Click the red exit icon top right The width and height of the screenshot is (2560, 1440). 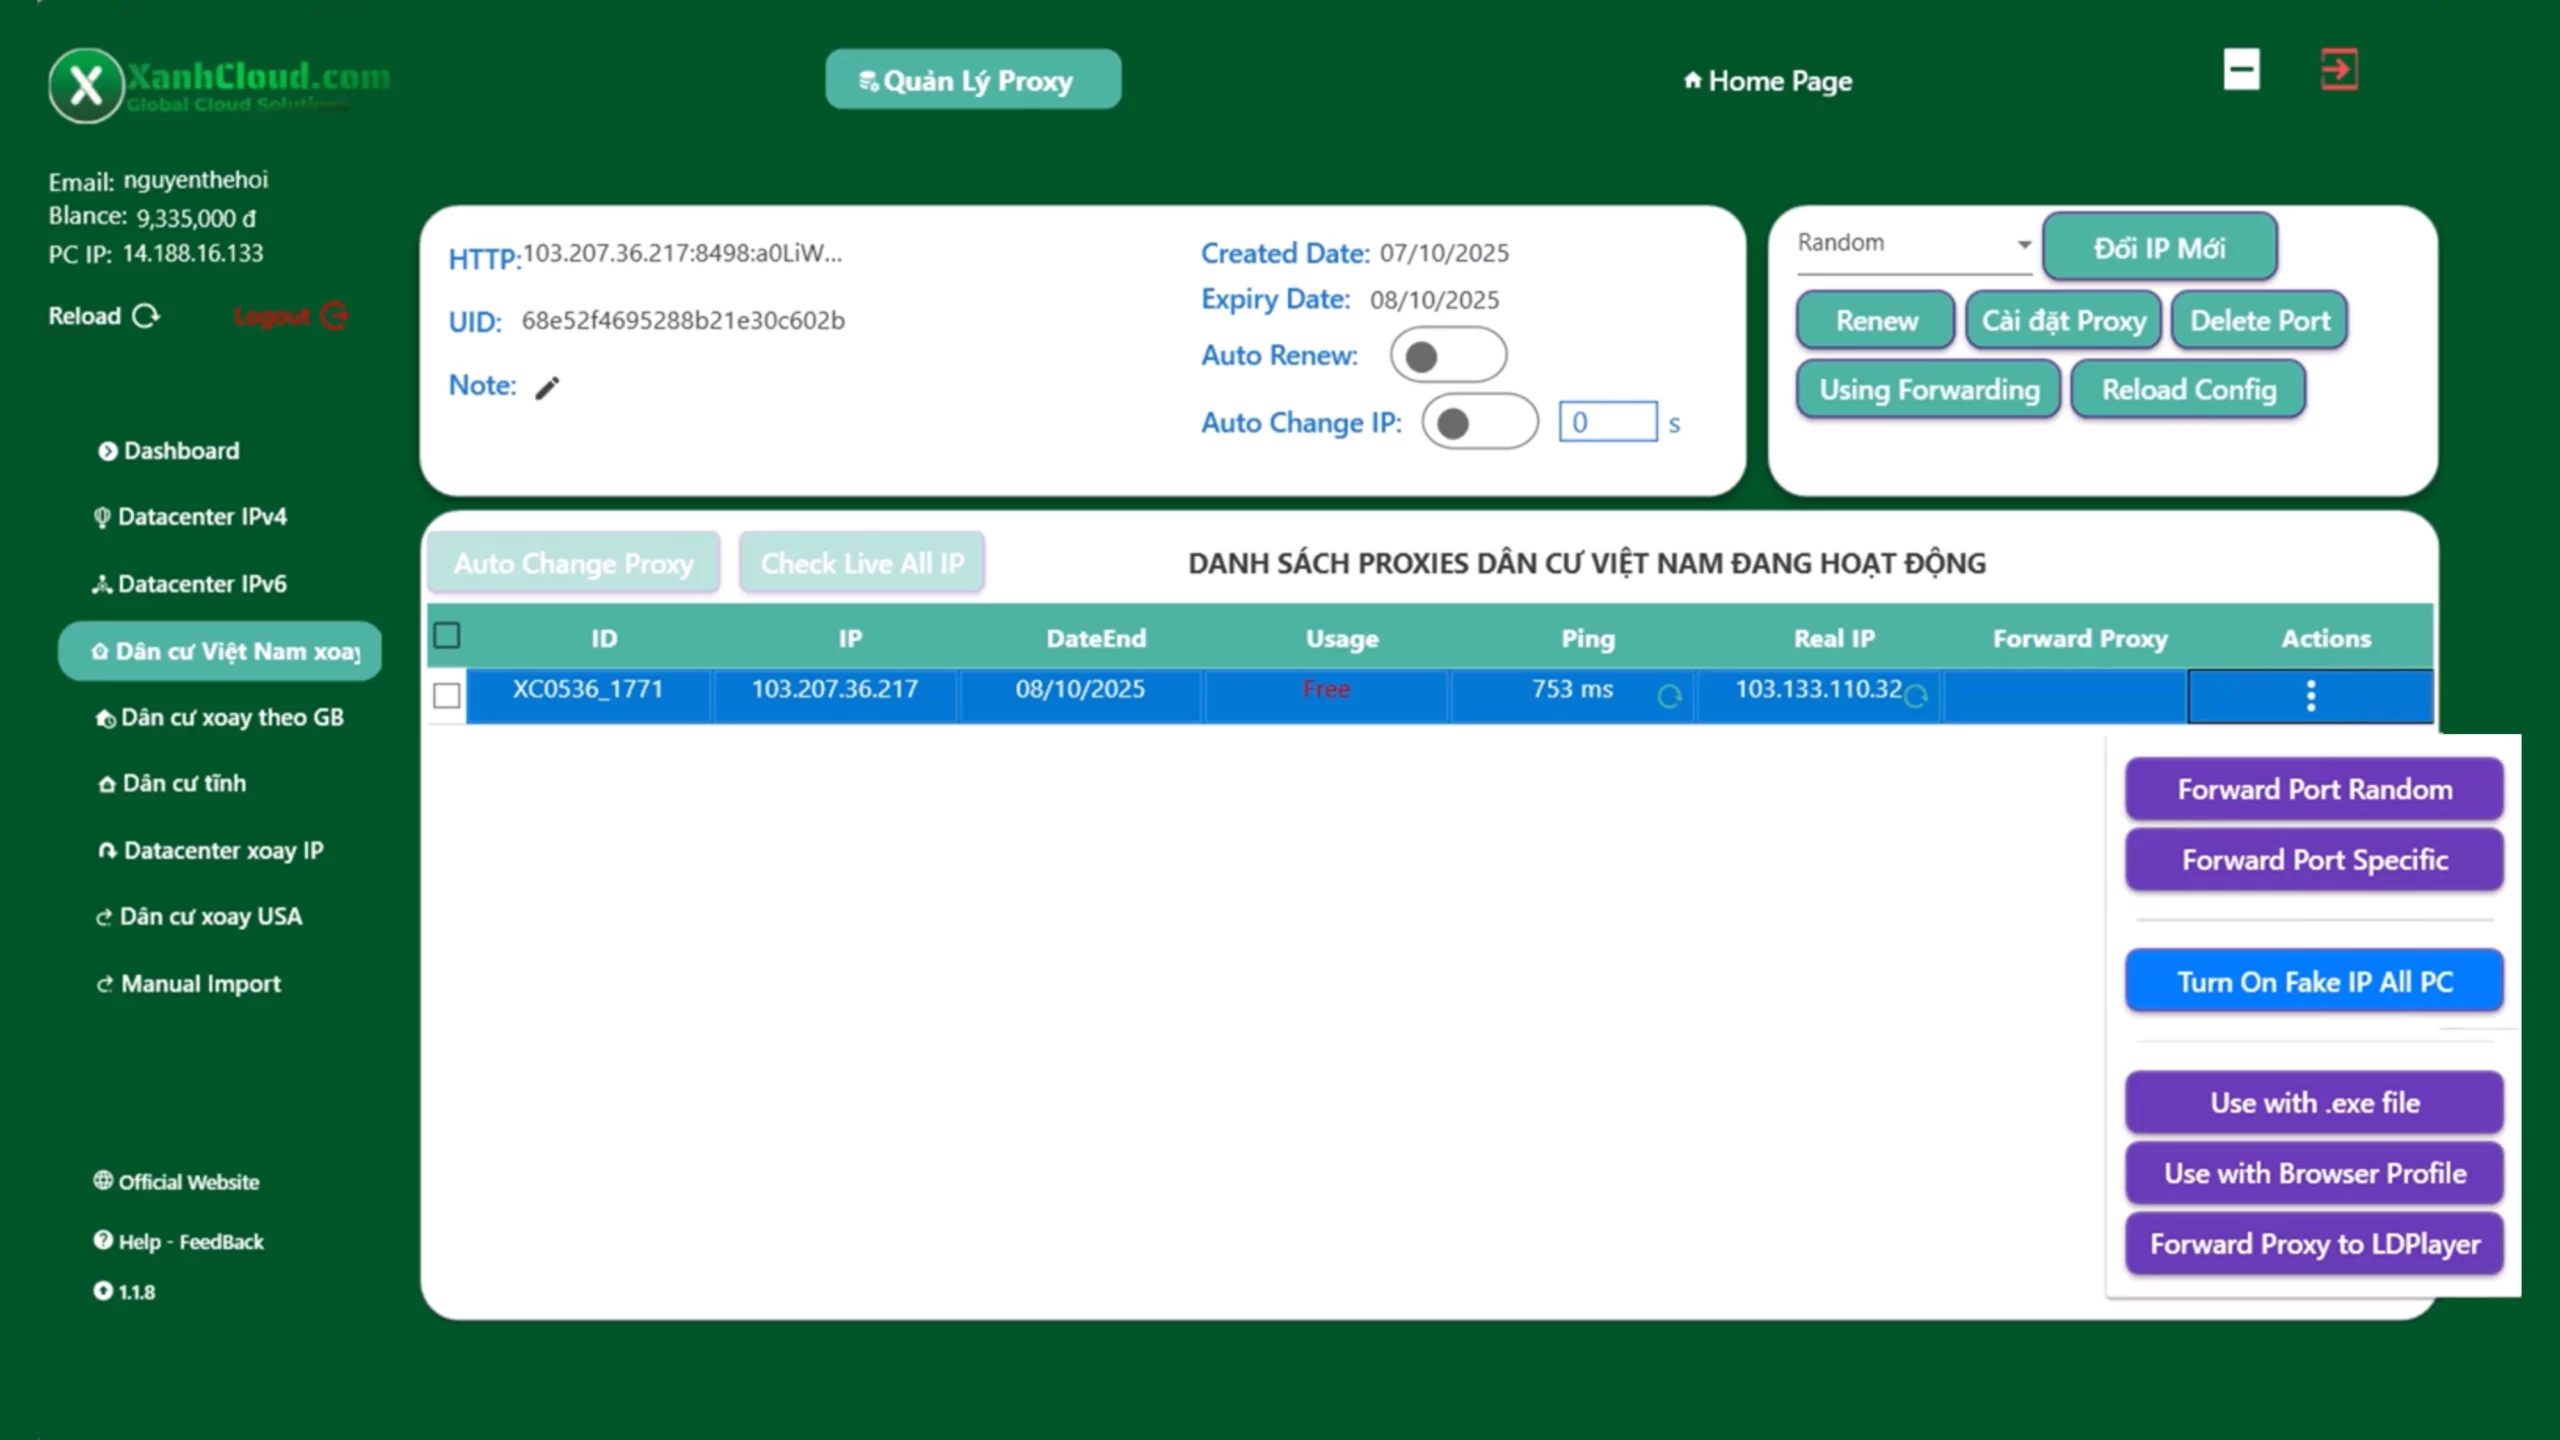2338,70
